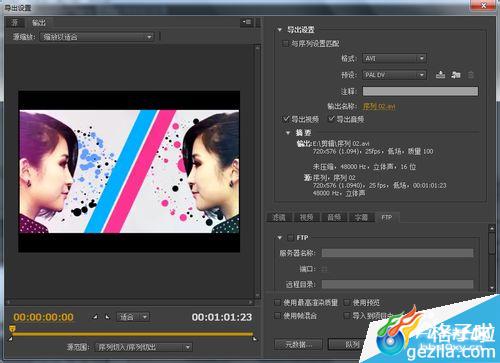Collapse the 导出设置 section triangle
Image resolution: width=500 pixels, height=363 pixels.
[279, 30]
